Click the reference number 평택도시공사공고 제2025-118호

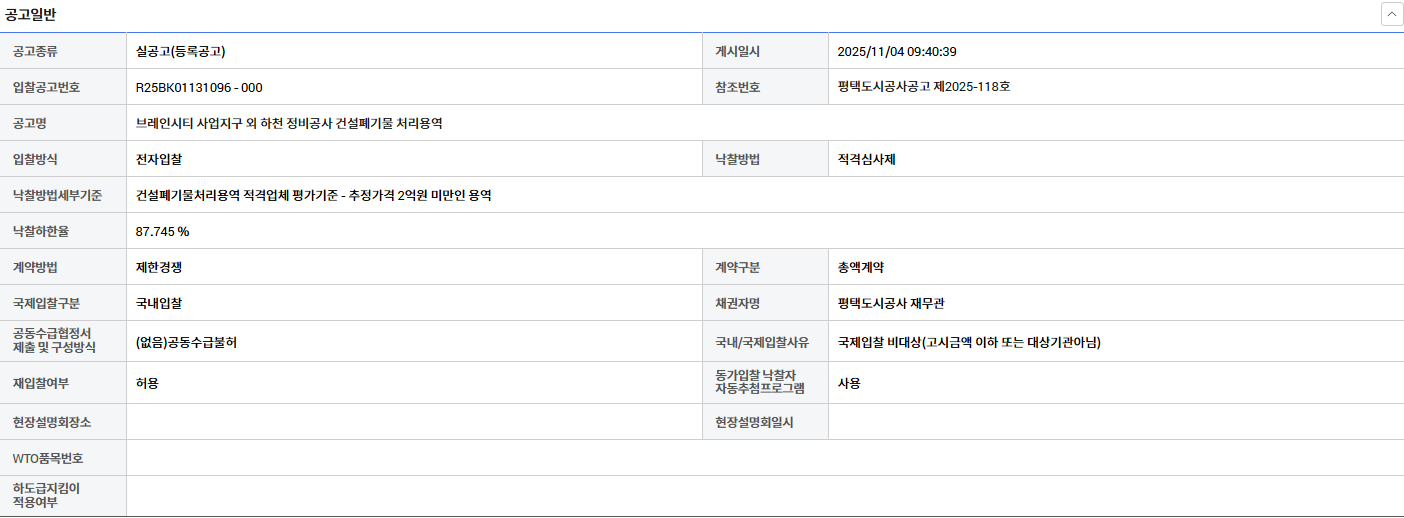(x=924, y=88)
